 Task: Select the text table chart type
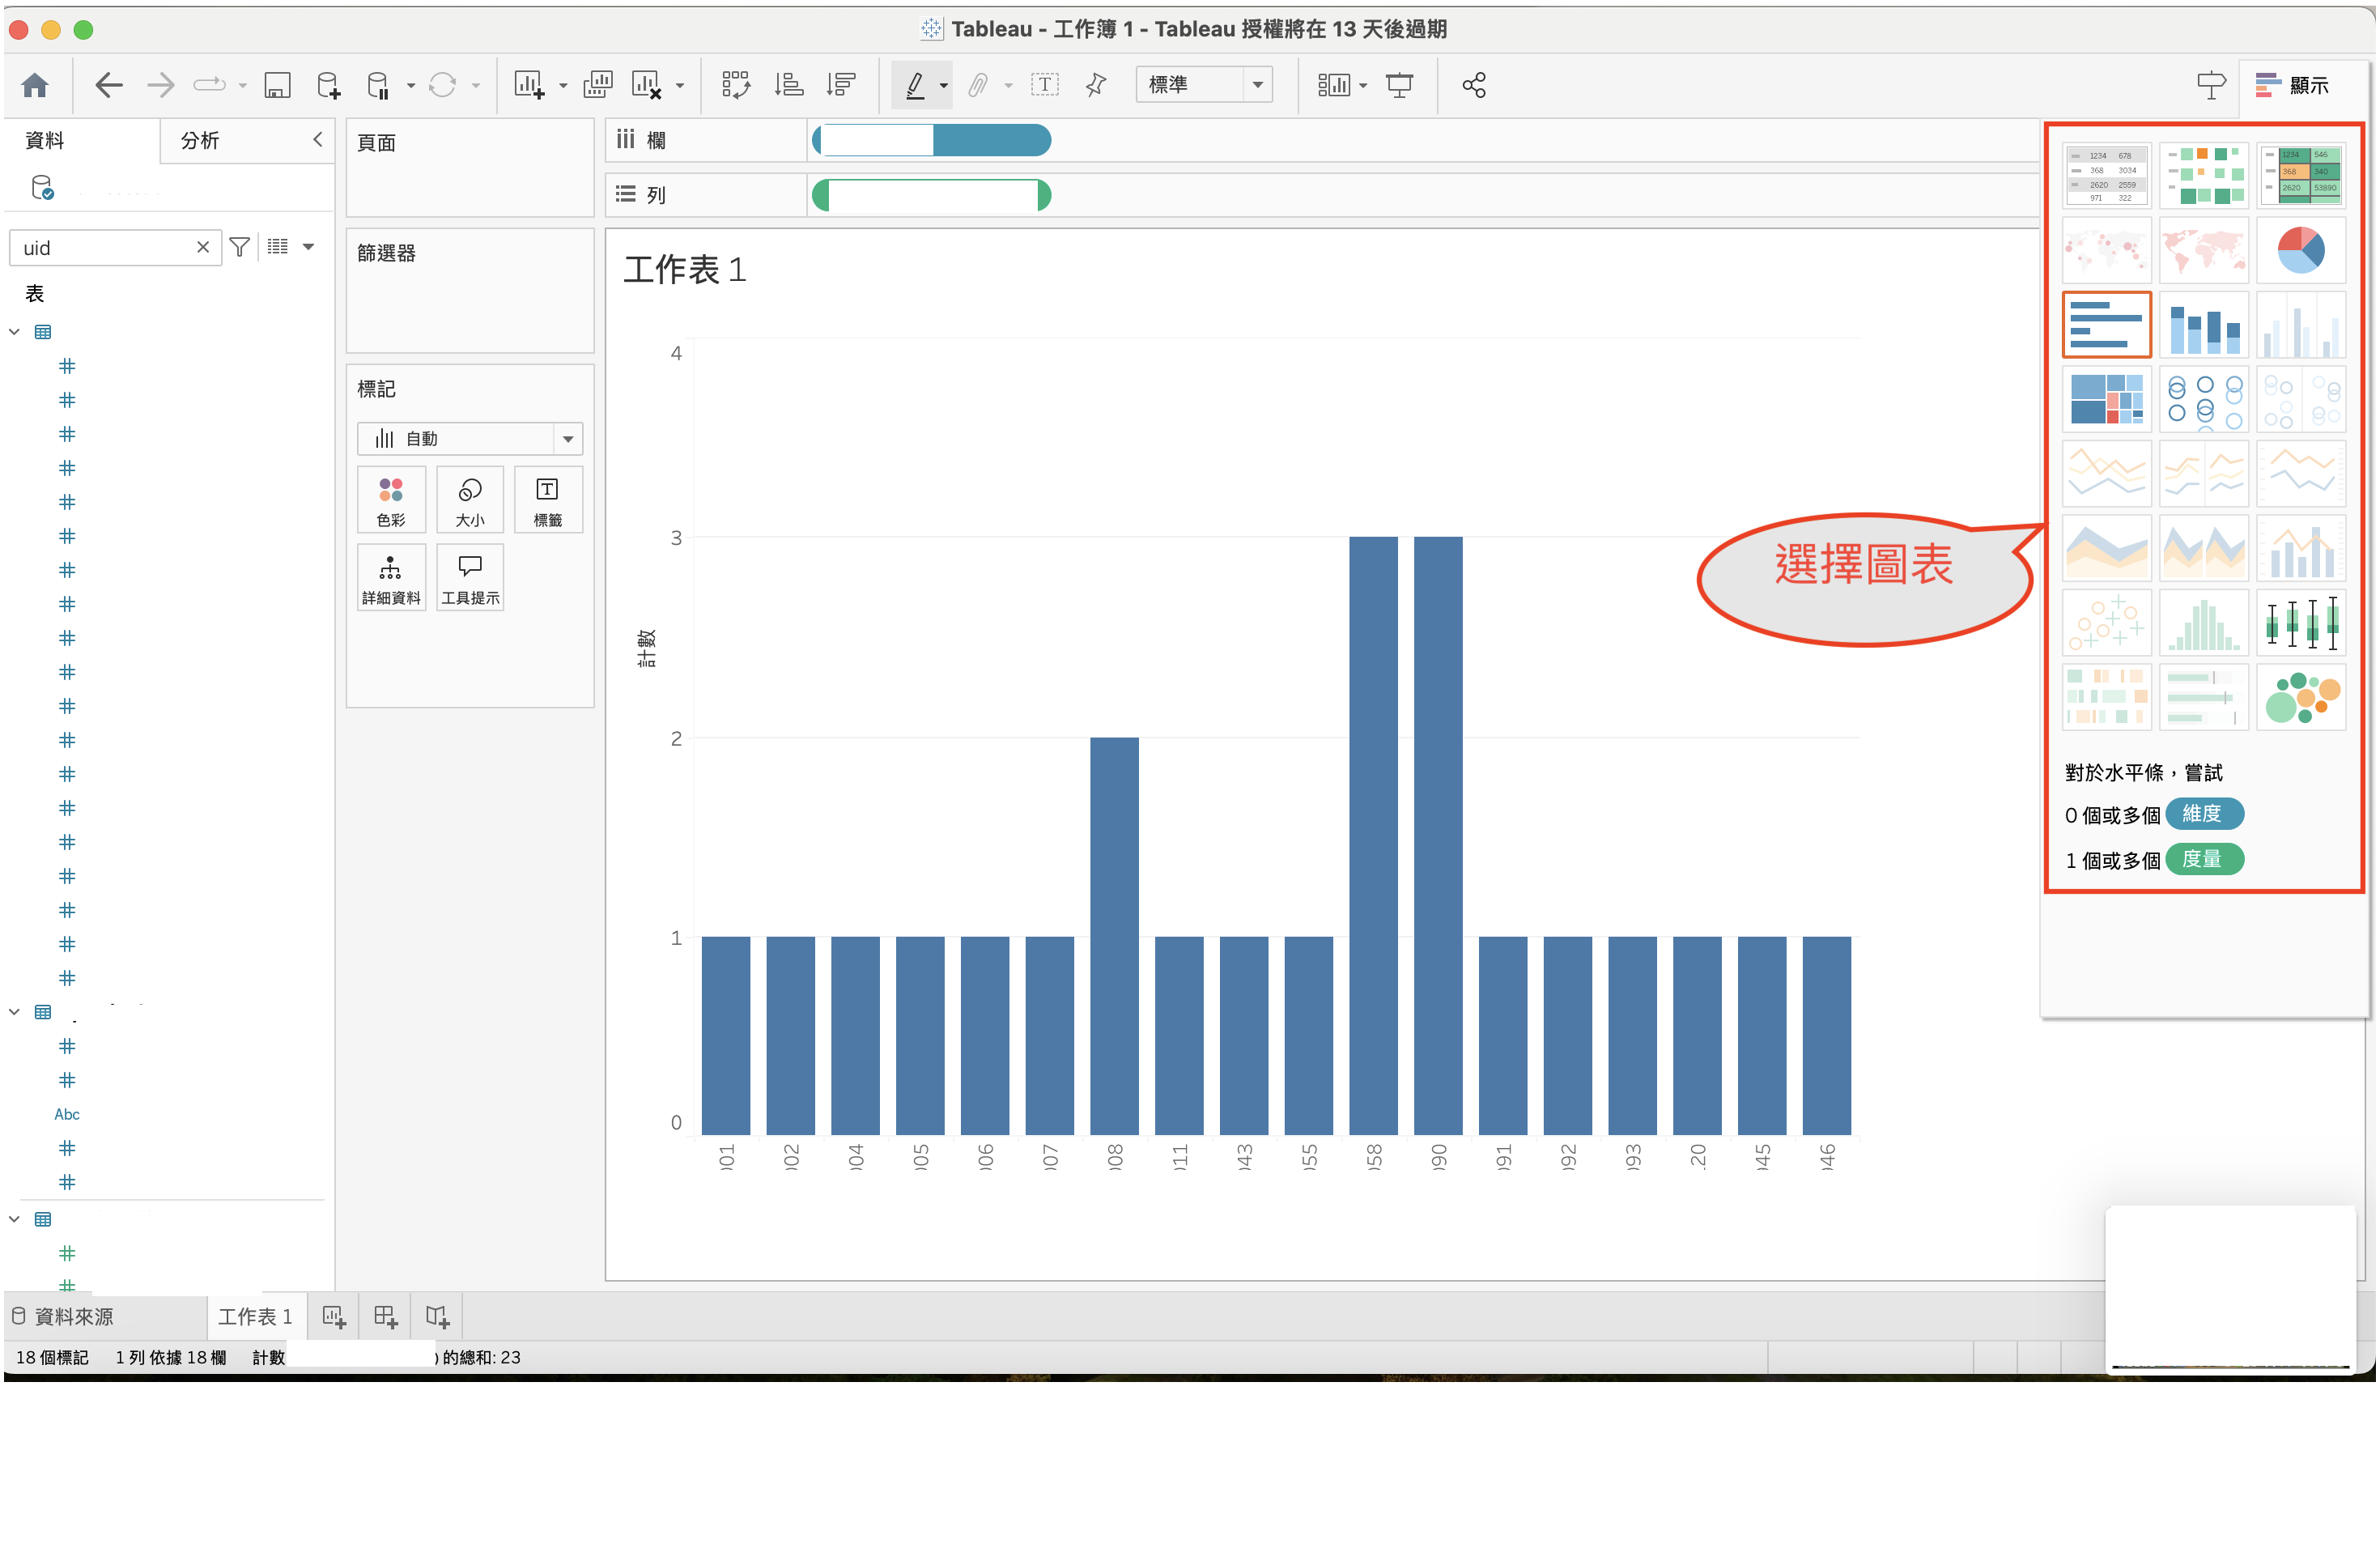tap(2106, 175)
